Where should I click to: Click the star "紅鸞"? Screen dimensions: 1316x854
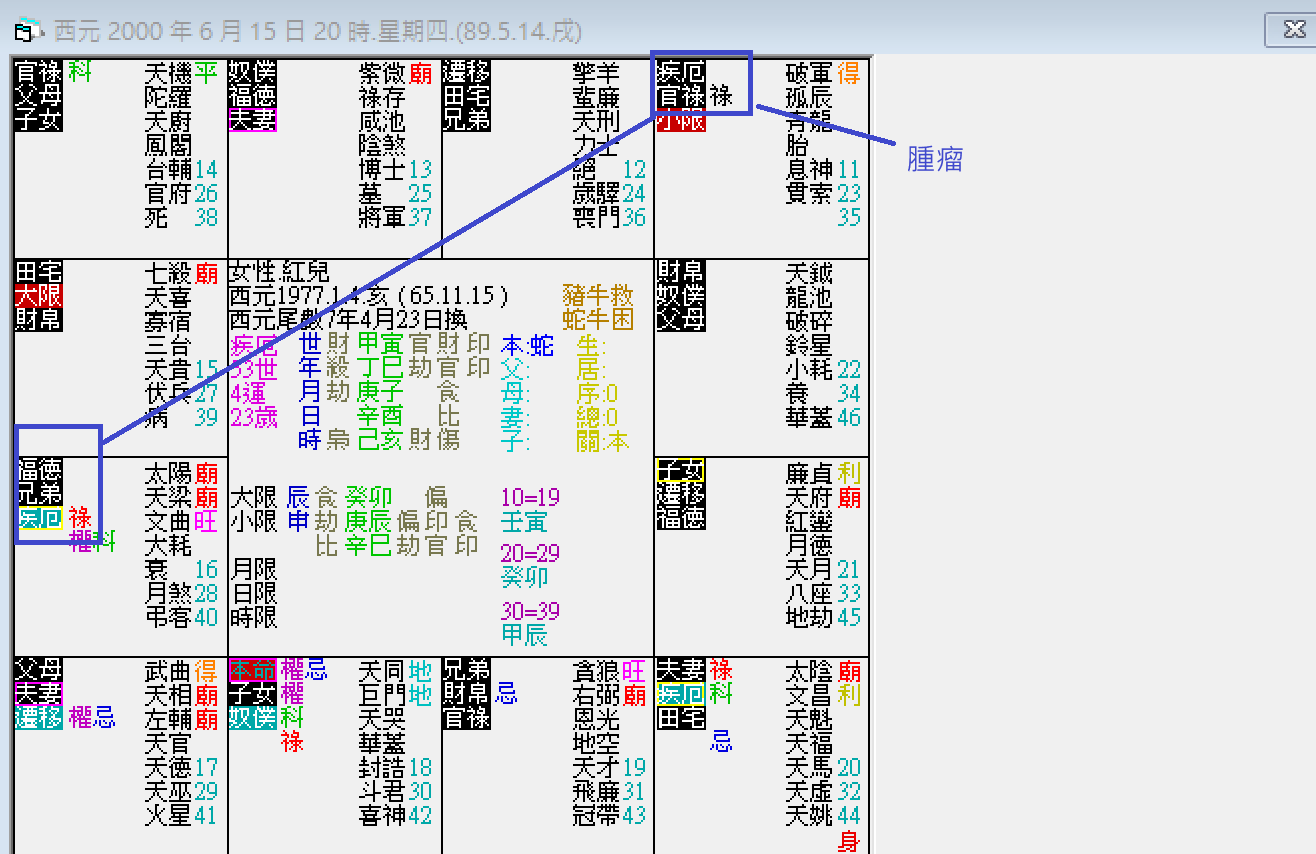click(810, 521)
